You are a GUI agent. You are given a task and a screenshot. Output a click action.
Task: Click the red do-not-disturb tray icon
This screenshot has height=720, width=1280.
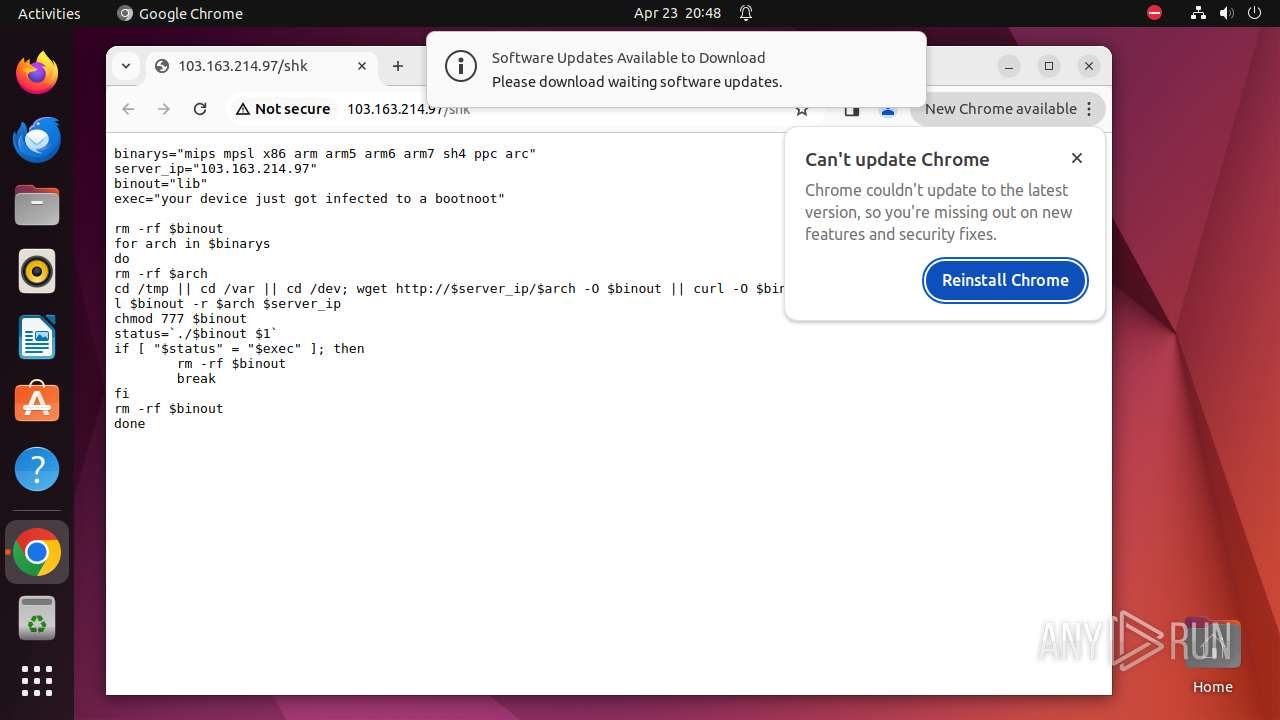(x=1155, y=13)
